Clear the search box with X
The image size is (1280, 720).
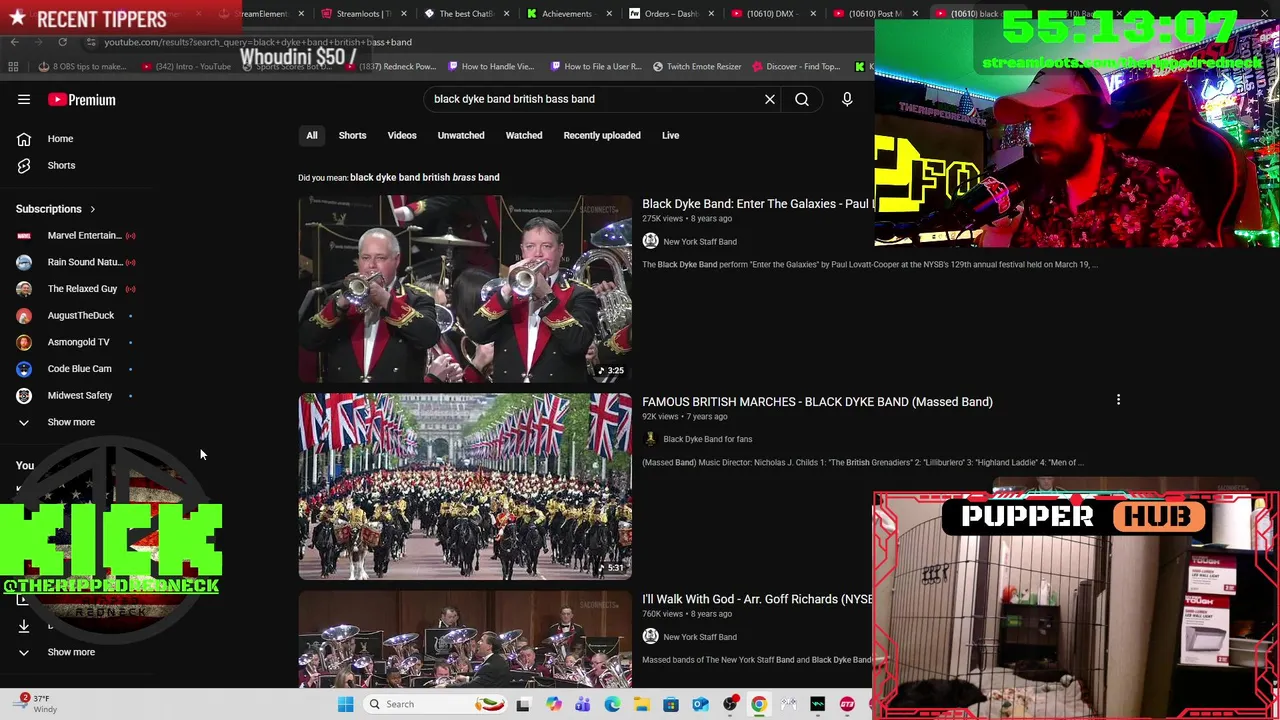pyautogui.click(x=770, y=99)
